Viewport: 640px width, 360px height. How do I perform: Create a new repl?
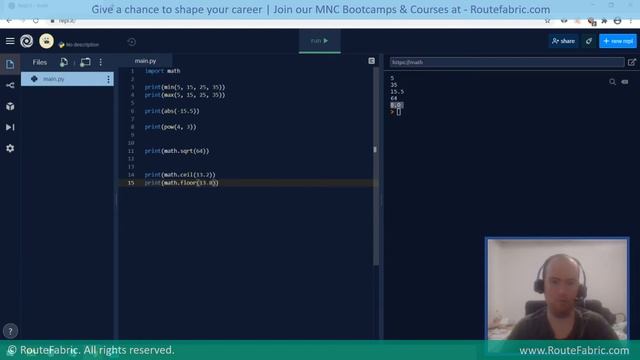coord(618,41)
